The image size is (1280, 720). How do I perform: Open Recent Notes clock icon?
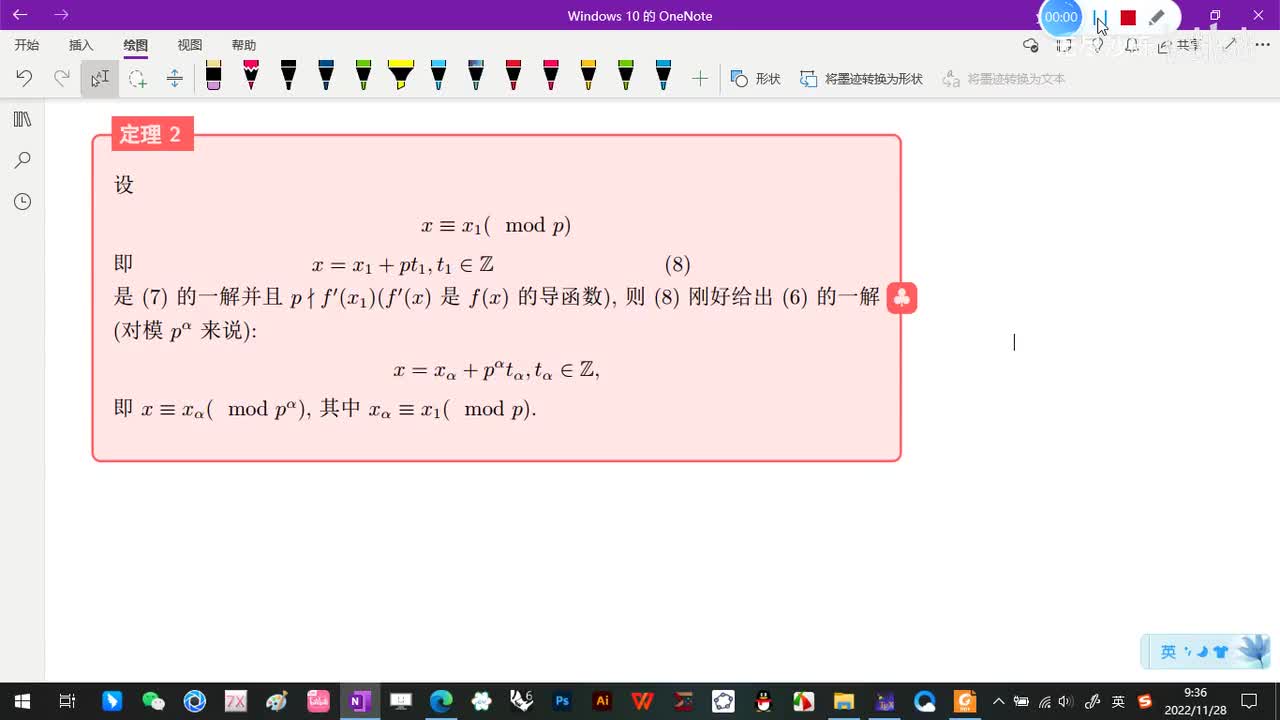point(22,201)
